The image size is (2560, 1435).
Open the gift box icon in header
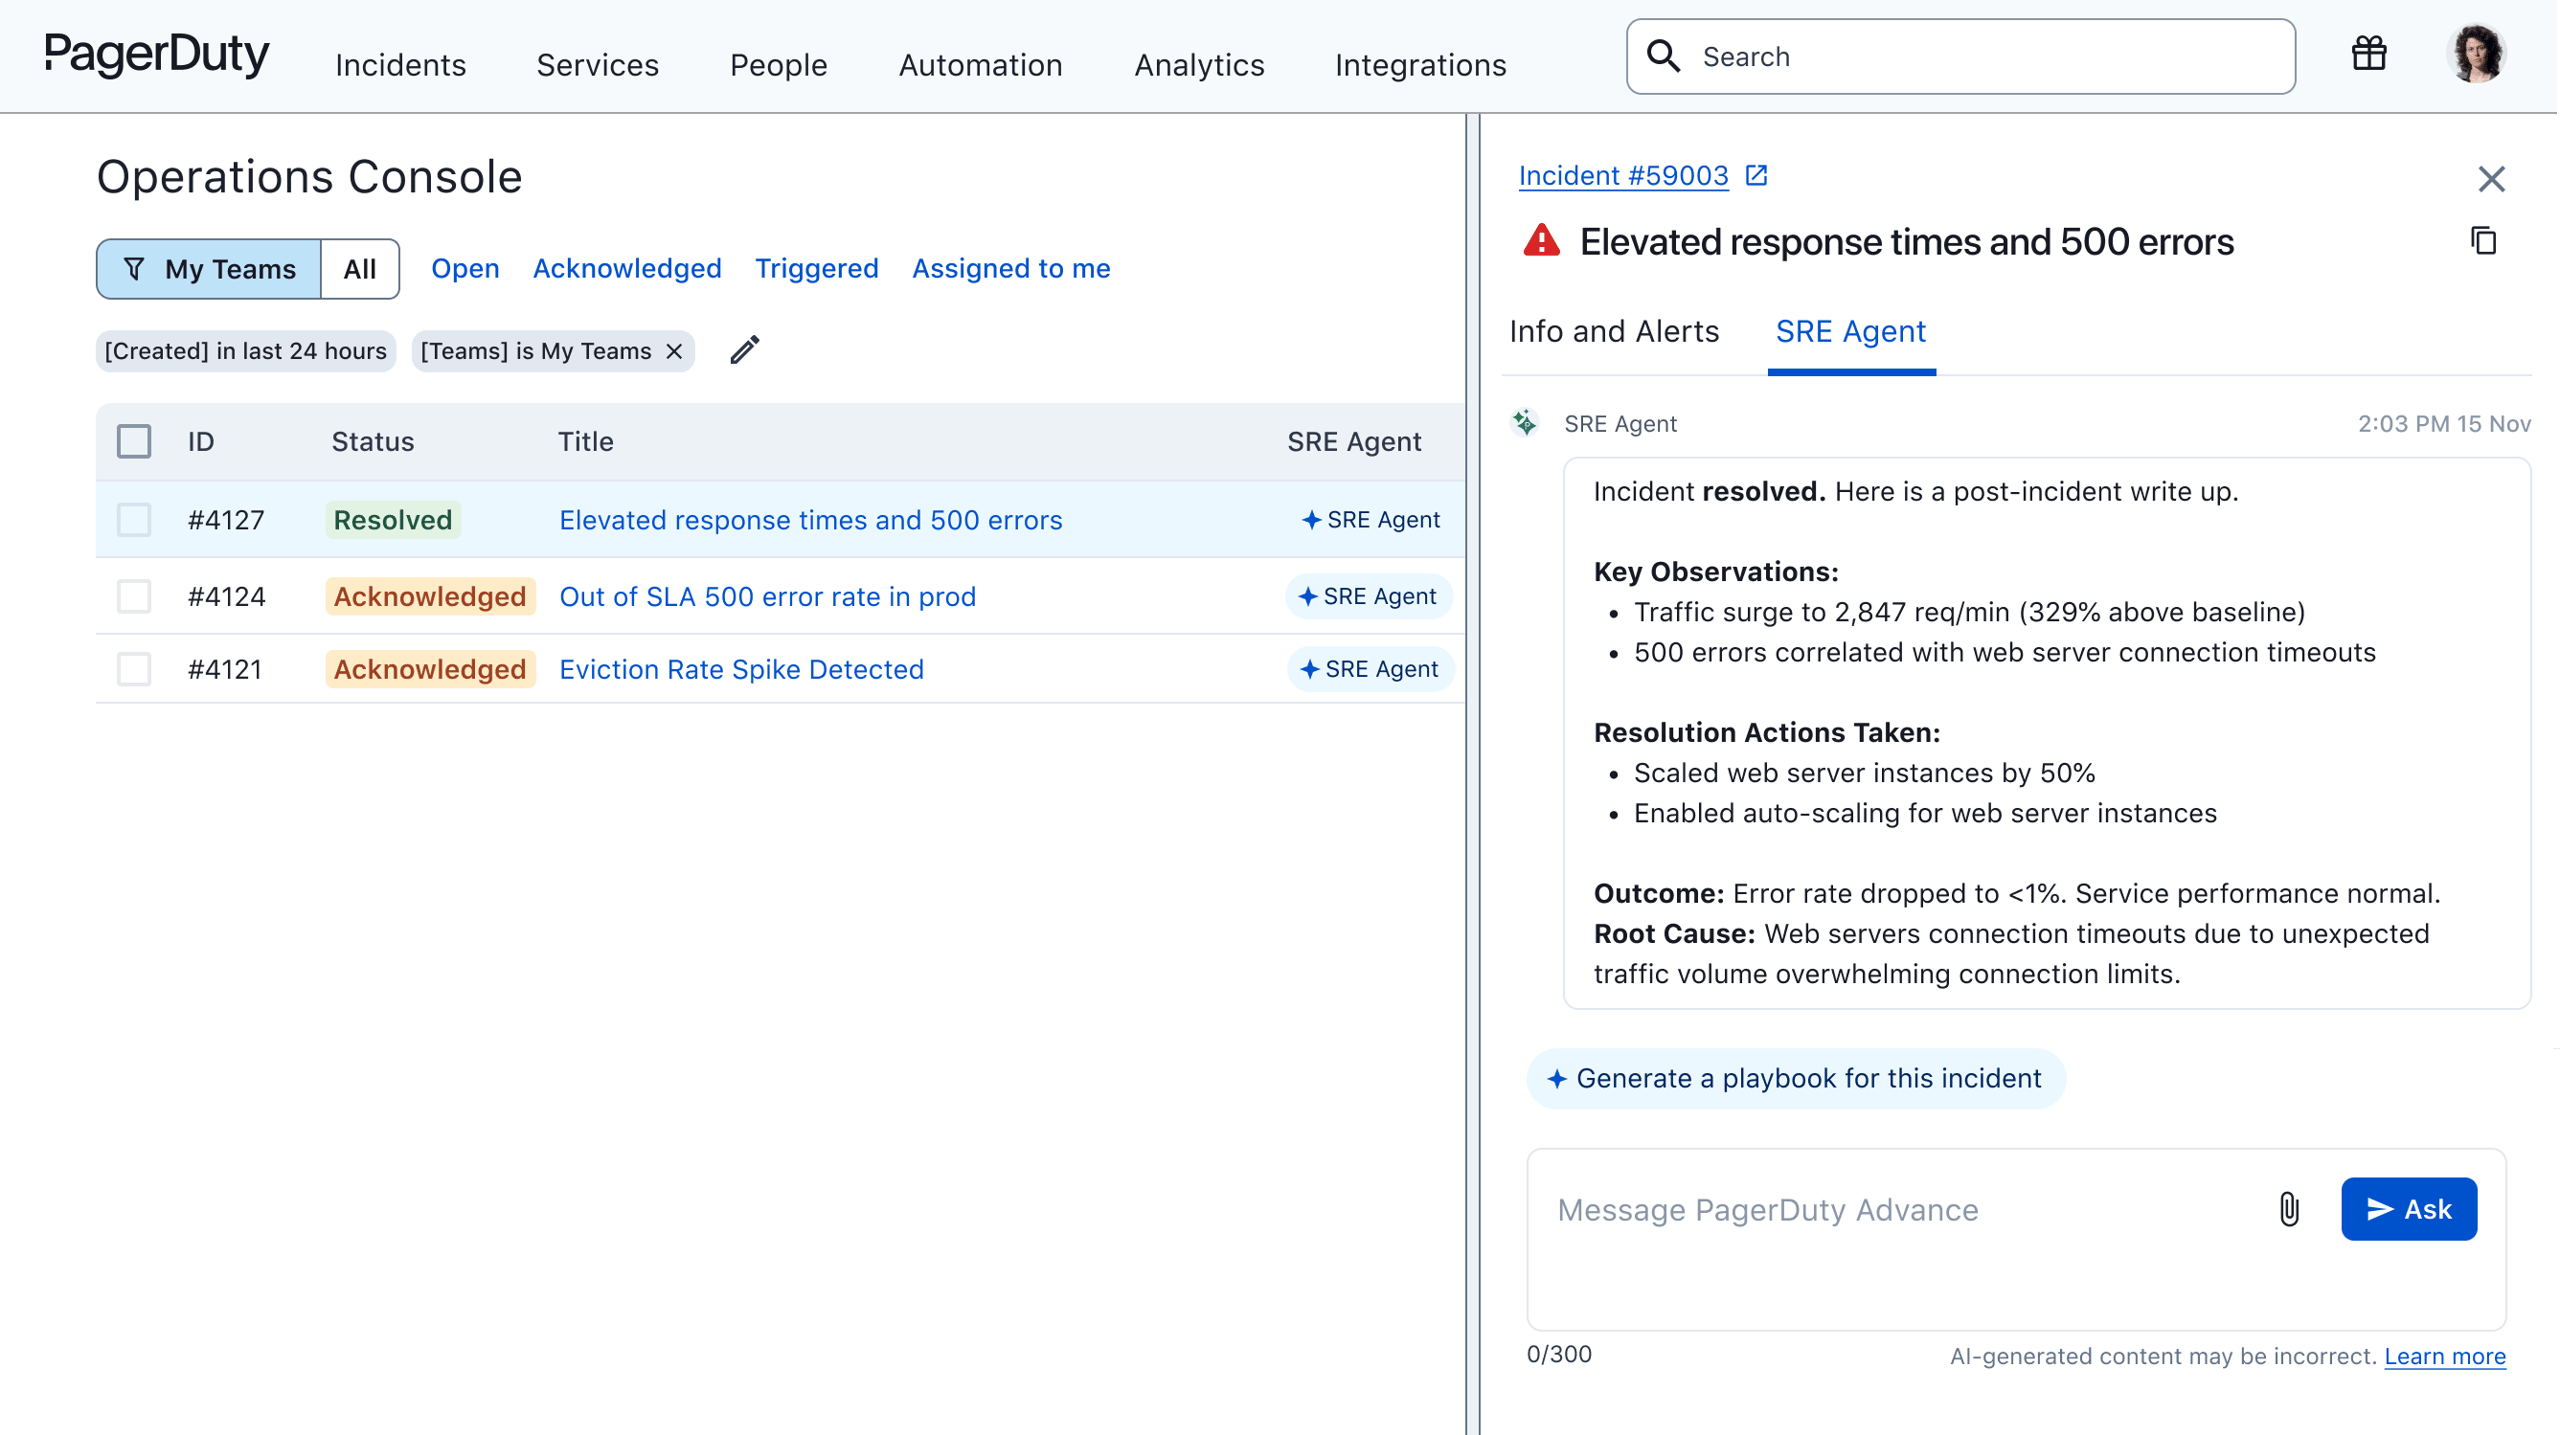tap(2369, 54)
